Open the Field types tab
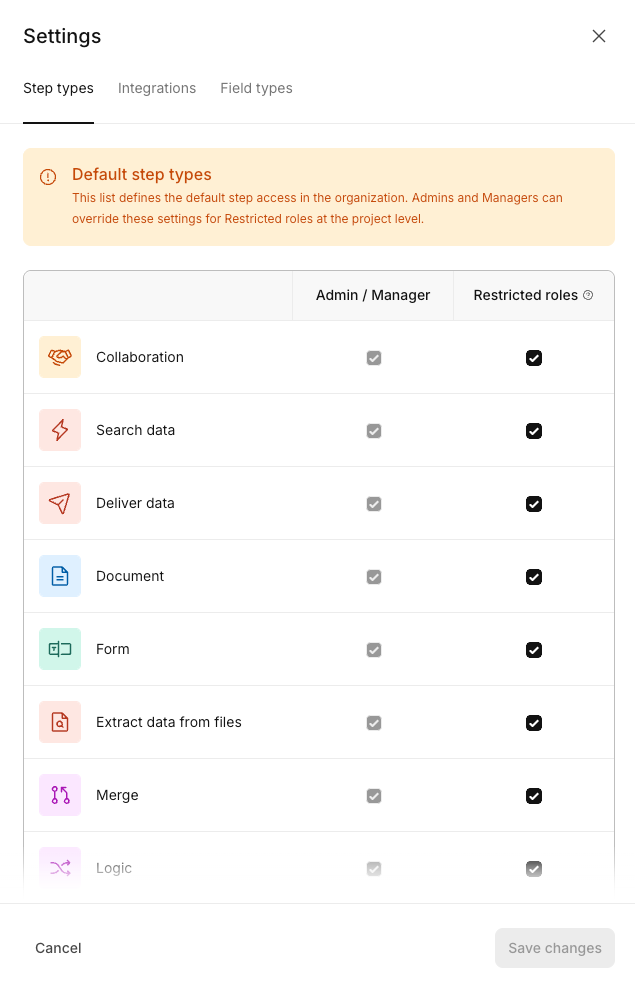The width and height of the screenshot is (635, 987). [x=256, y=88]
